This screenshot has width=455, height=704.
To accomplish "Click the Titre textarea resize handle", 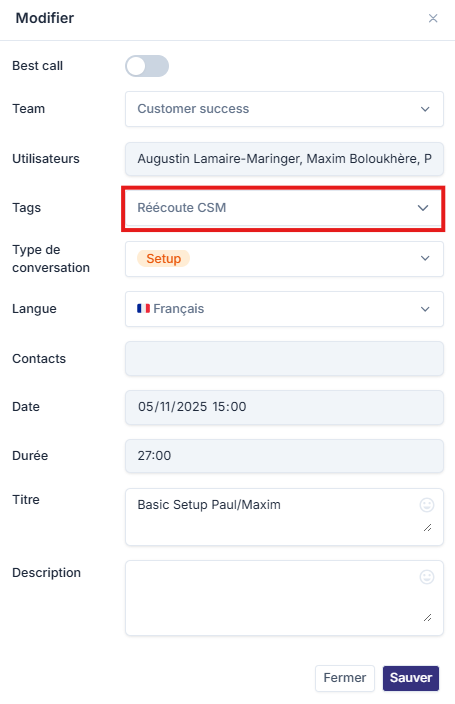I will pos(428,528).
